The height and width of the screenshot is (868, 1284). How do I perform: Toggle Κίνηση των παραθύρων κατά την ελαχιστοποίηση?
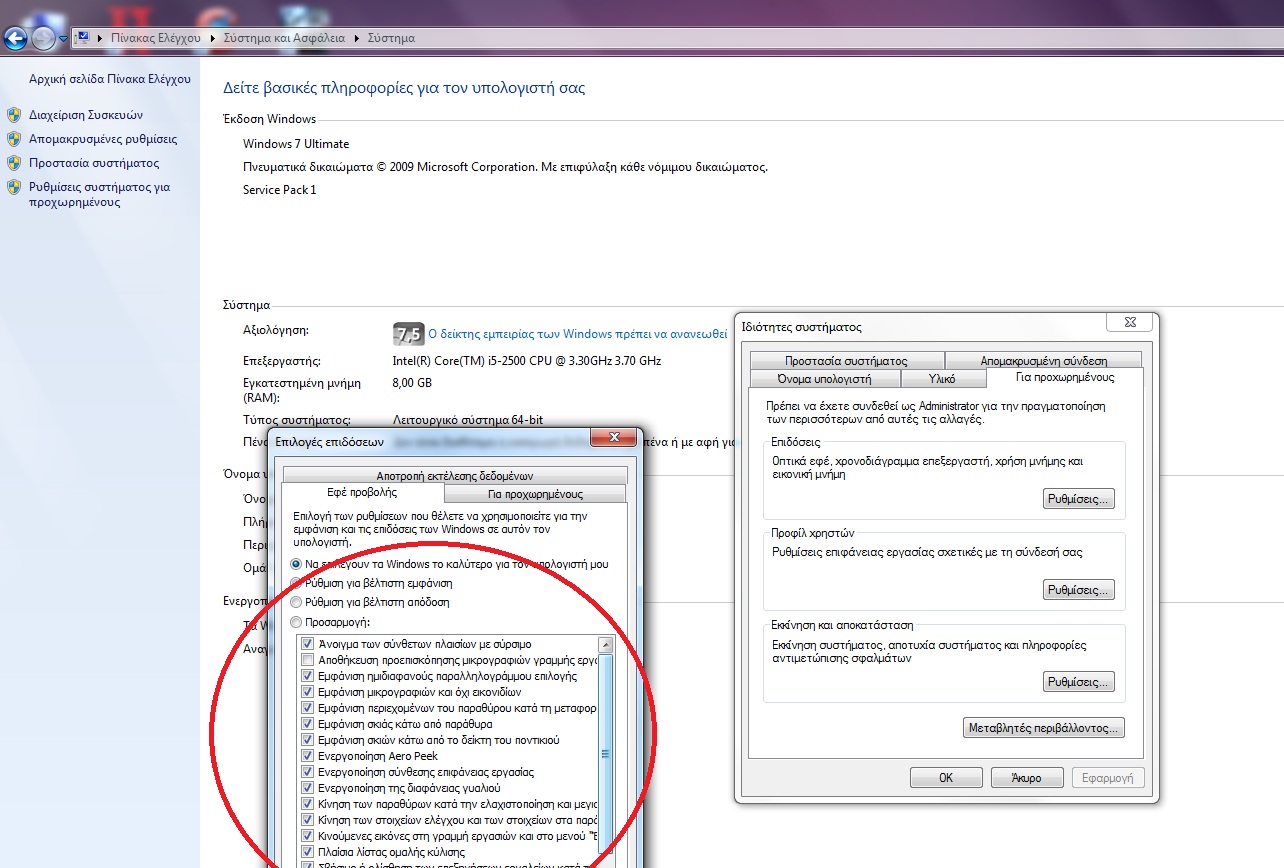coord(307,804)
